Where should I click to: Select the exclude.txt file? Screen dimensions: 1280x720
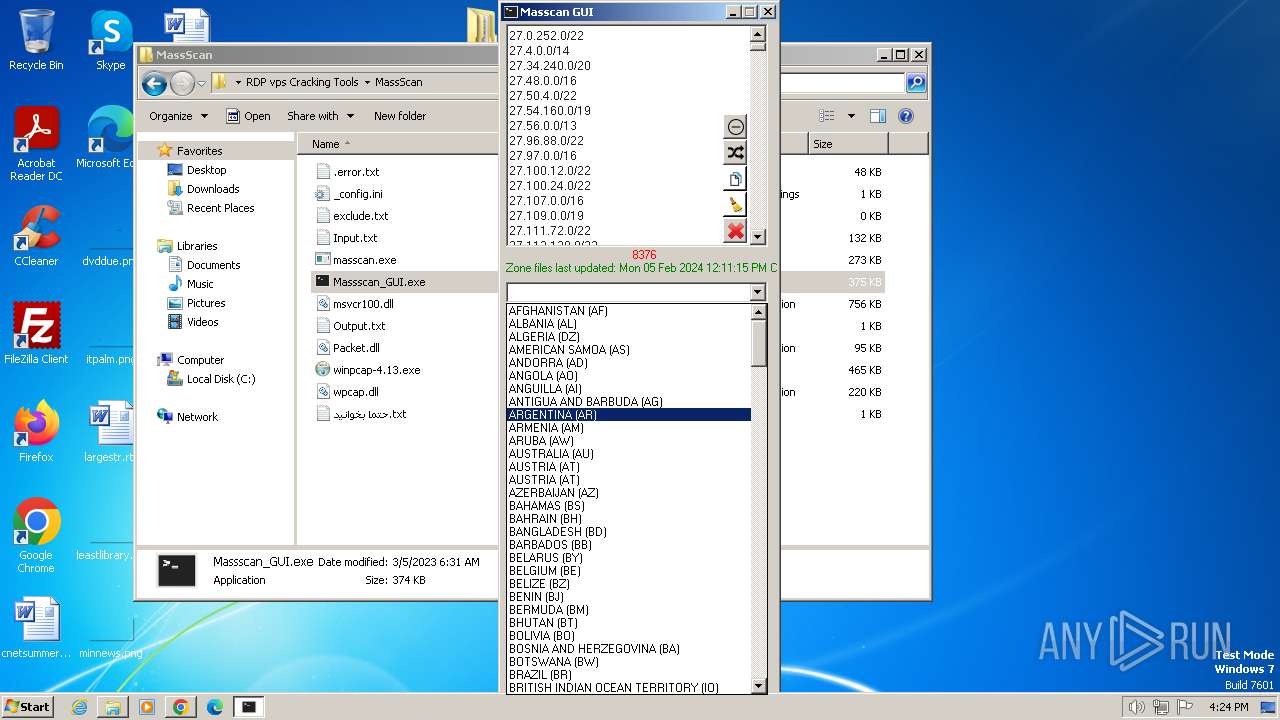tap(360, 216)
